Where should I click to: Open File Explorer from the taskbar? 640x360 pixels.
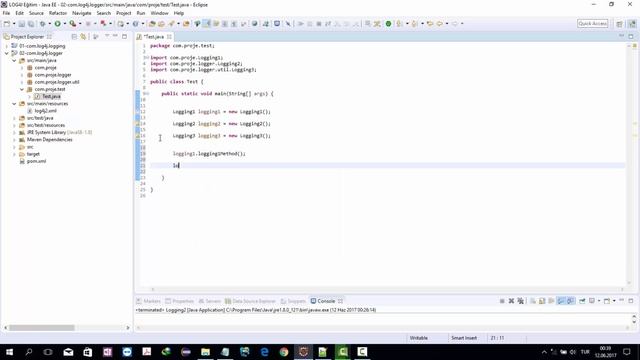[x=205, y=352]
